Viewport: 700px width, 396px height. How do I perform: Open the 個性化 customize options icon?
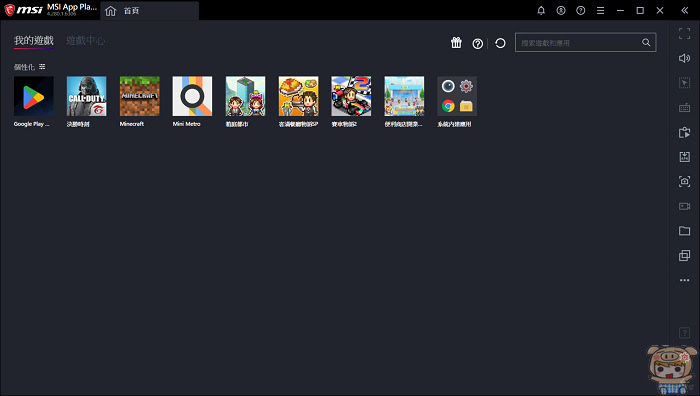(x=42, y=67)
